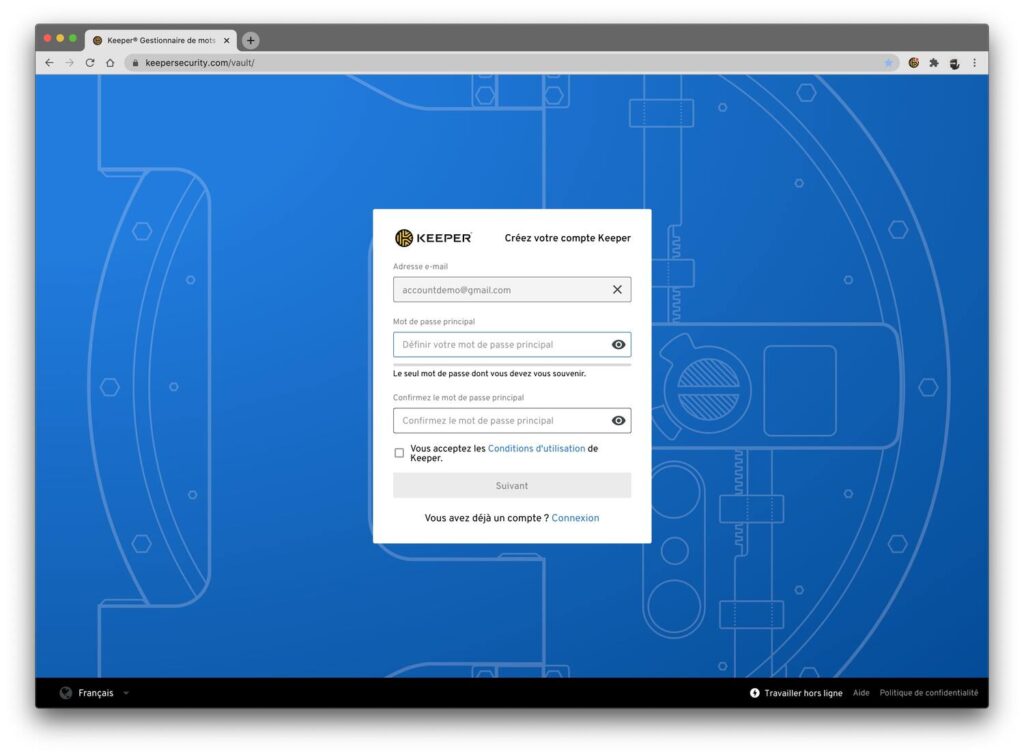
Task: Click the Keeper logo in the form
Action: click(433, 238)
